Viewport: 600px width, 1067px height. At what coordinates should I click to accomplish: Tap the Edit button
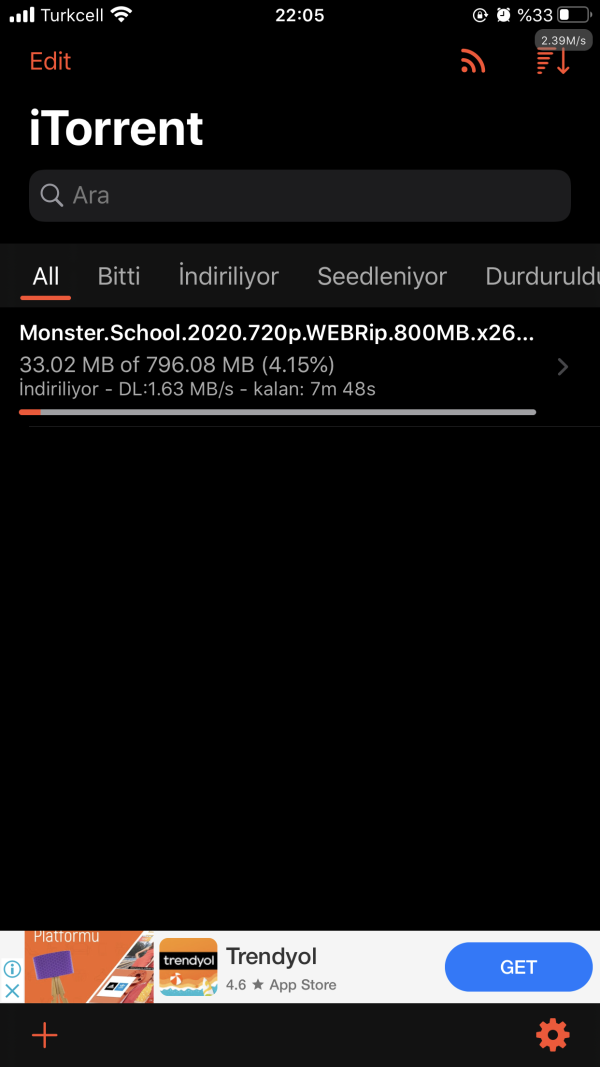50,61
